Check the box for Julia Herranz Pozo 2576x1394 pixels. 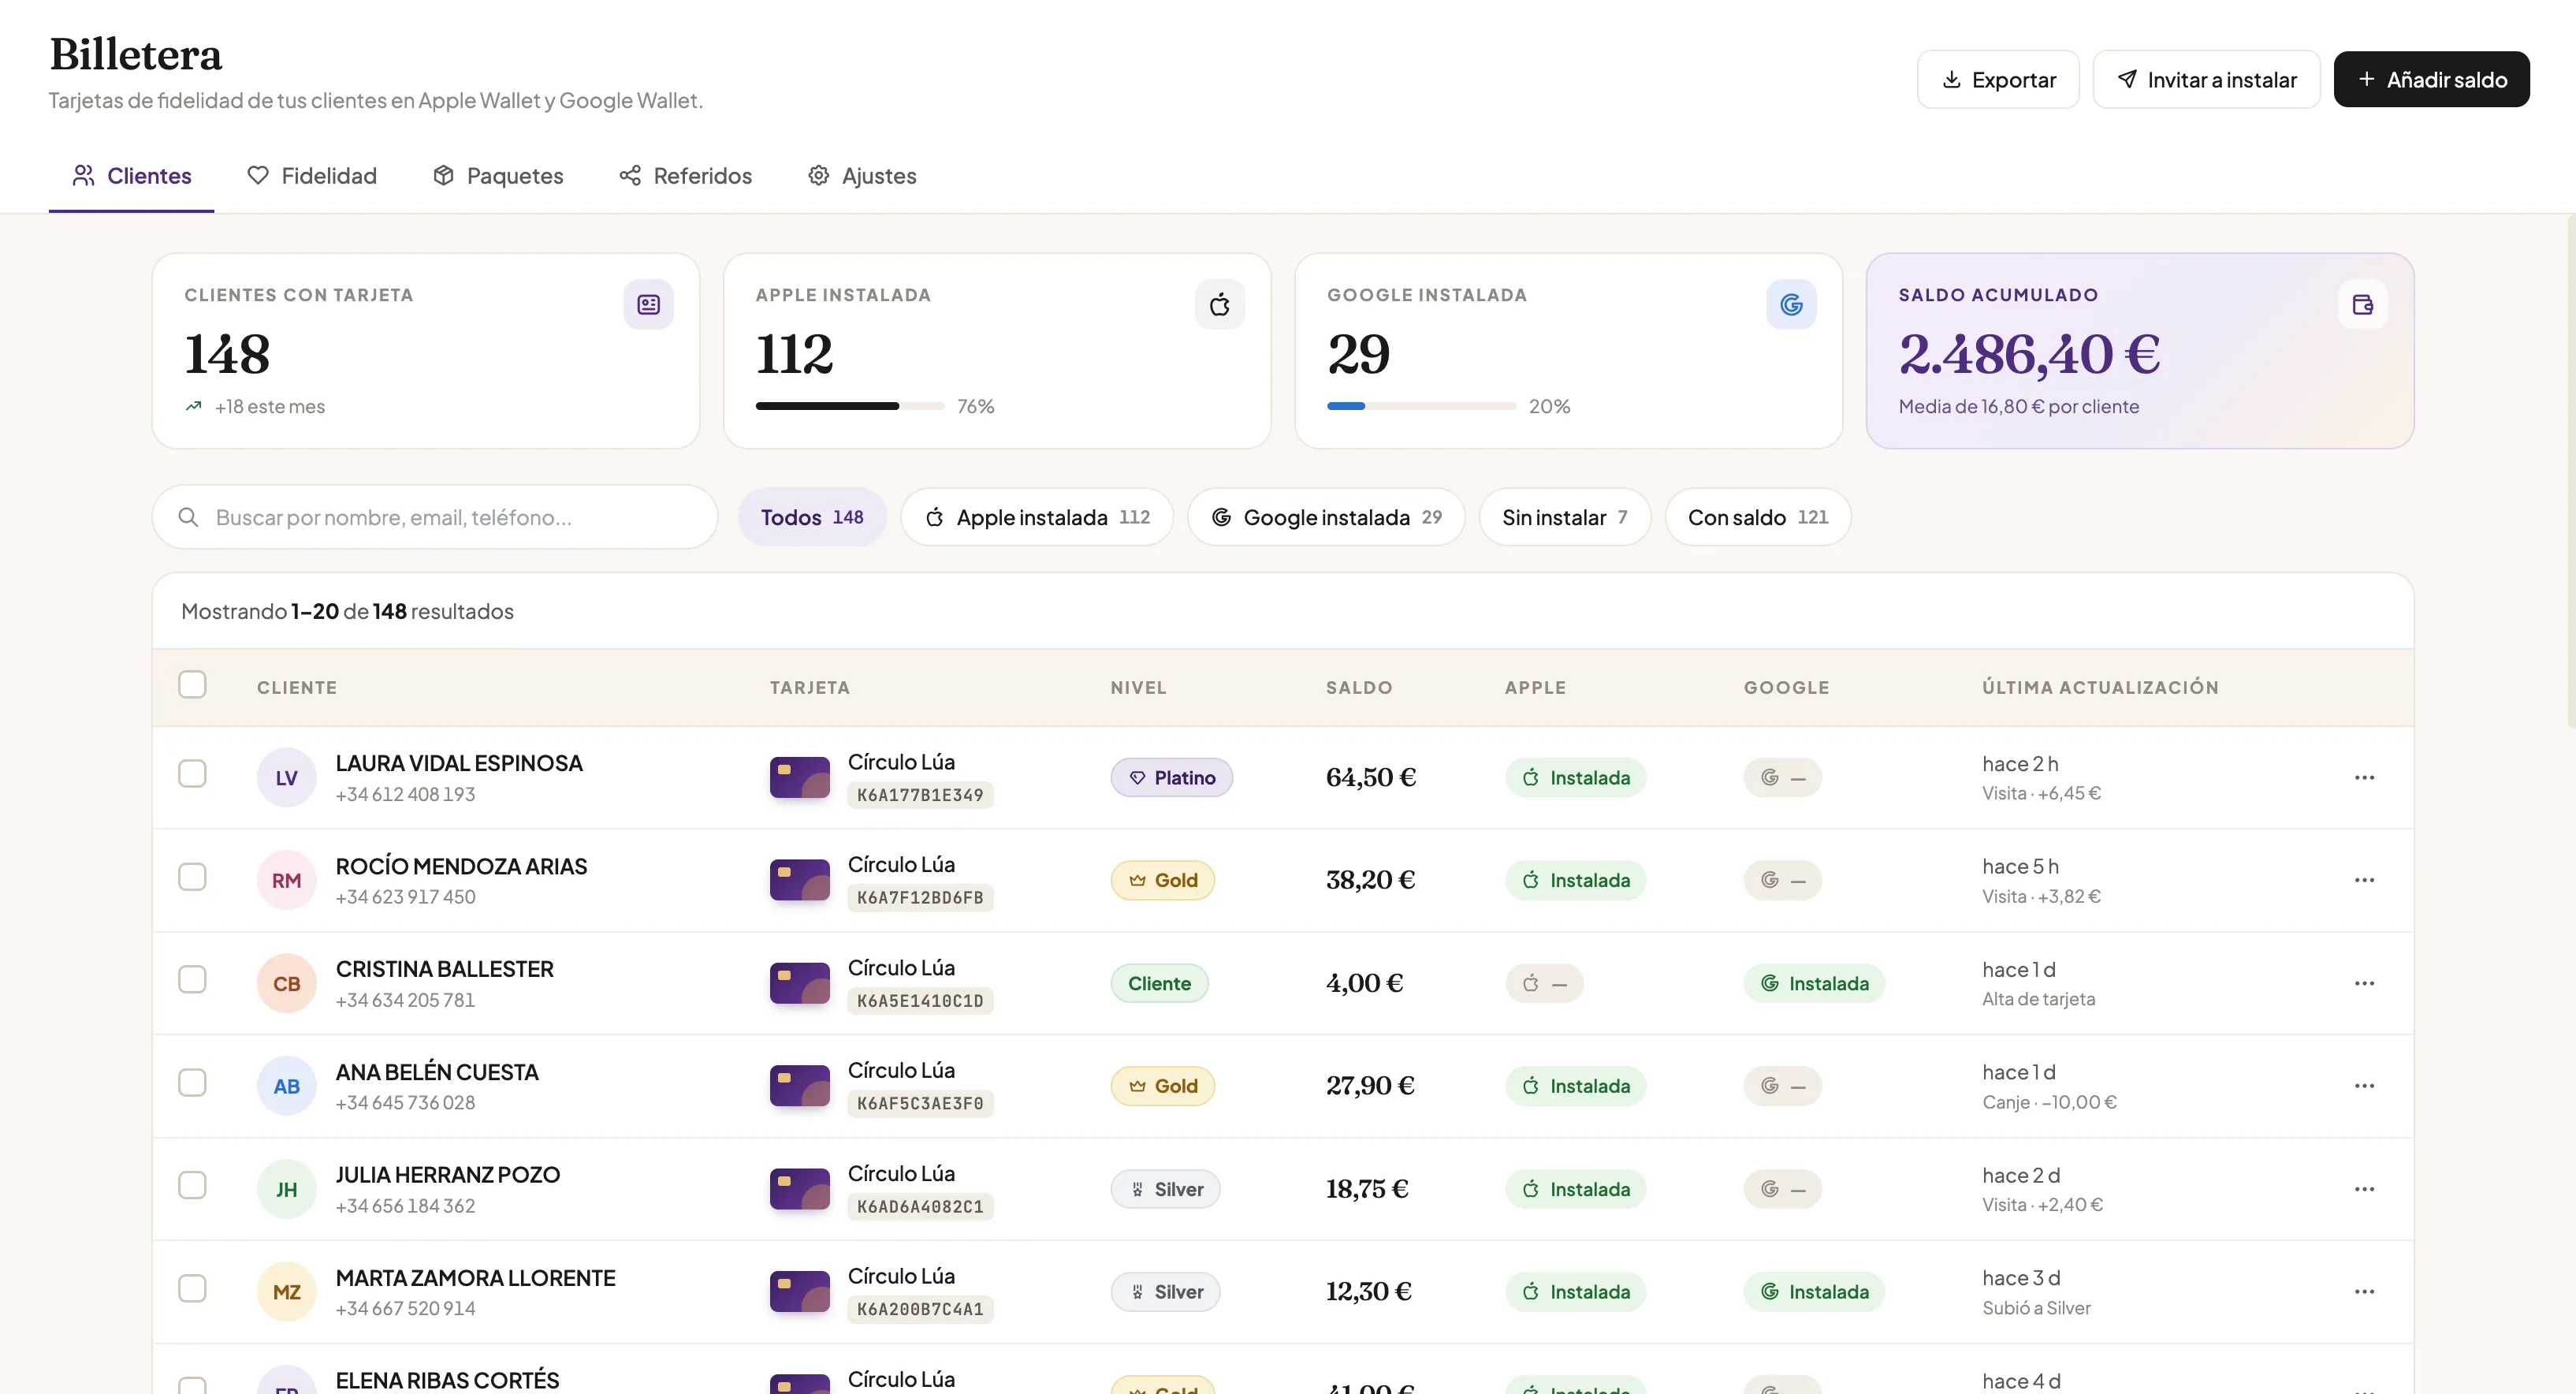(x=192, y=1185)
